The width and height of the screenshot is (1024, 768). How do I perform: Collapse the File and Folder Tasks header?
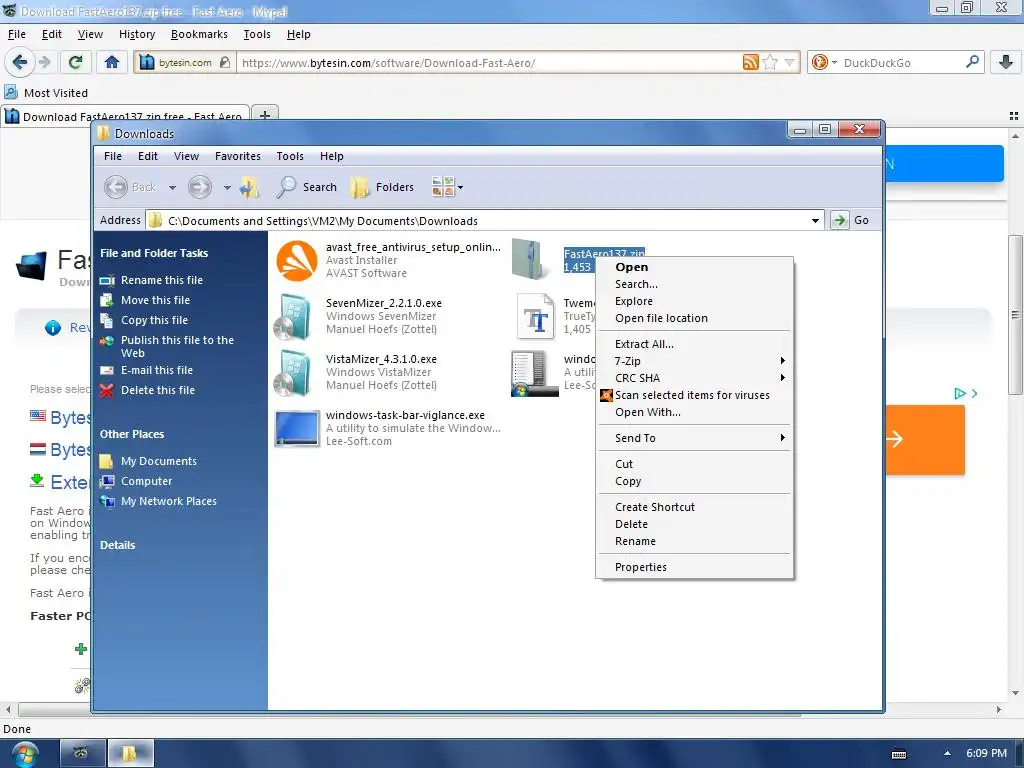154,253
